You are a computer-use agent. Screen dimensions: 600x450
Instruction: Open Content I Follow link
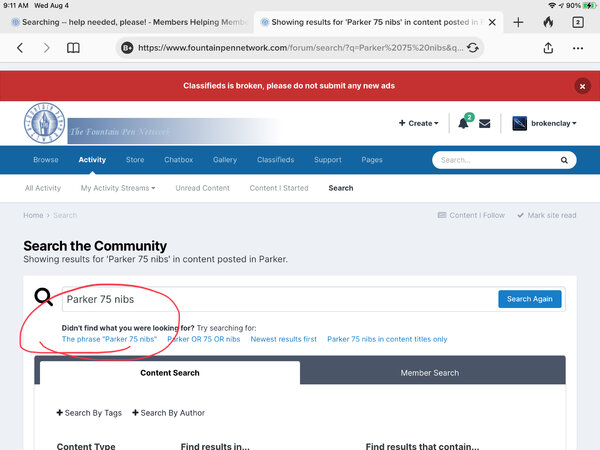(471, 215)
